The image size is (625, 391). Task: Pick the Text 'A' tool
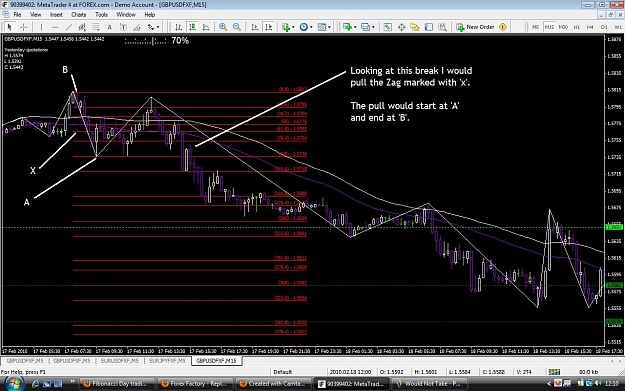109,27
